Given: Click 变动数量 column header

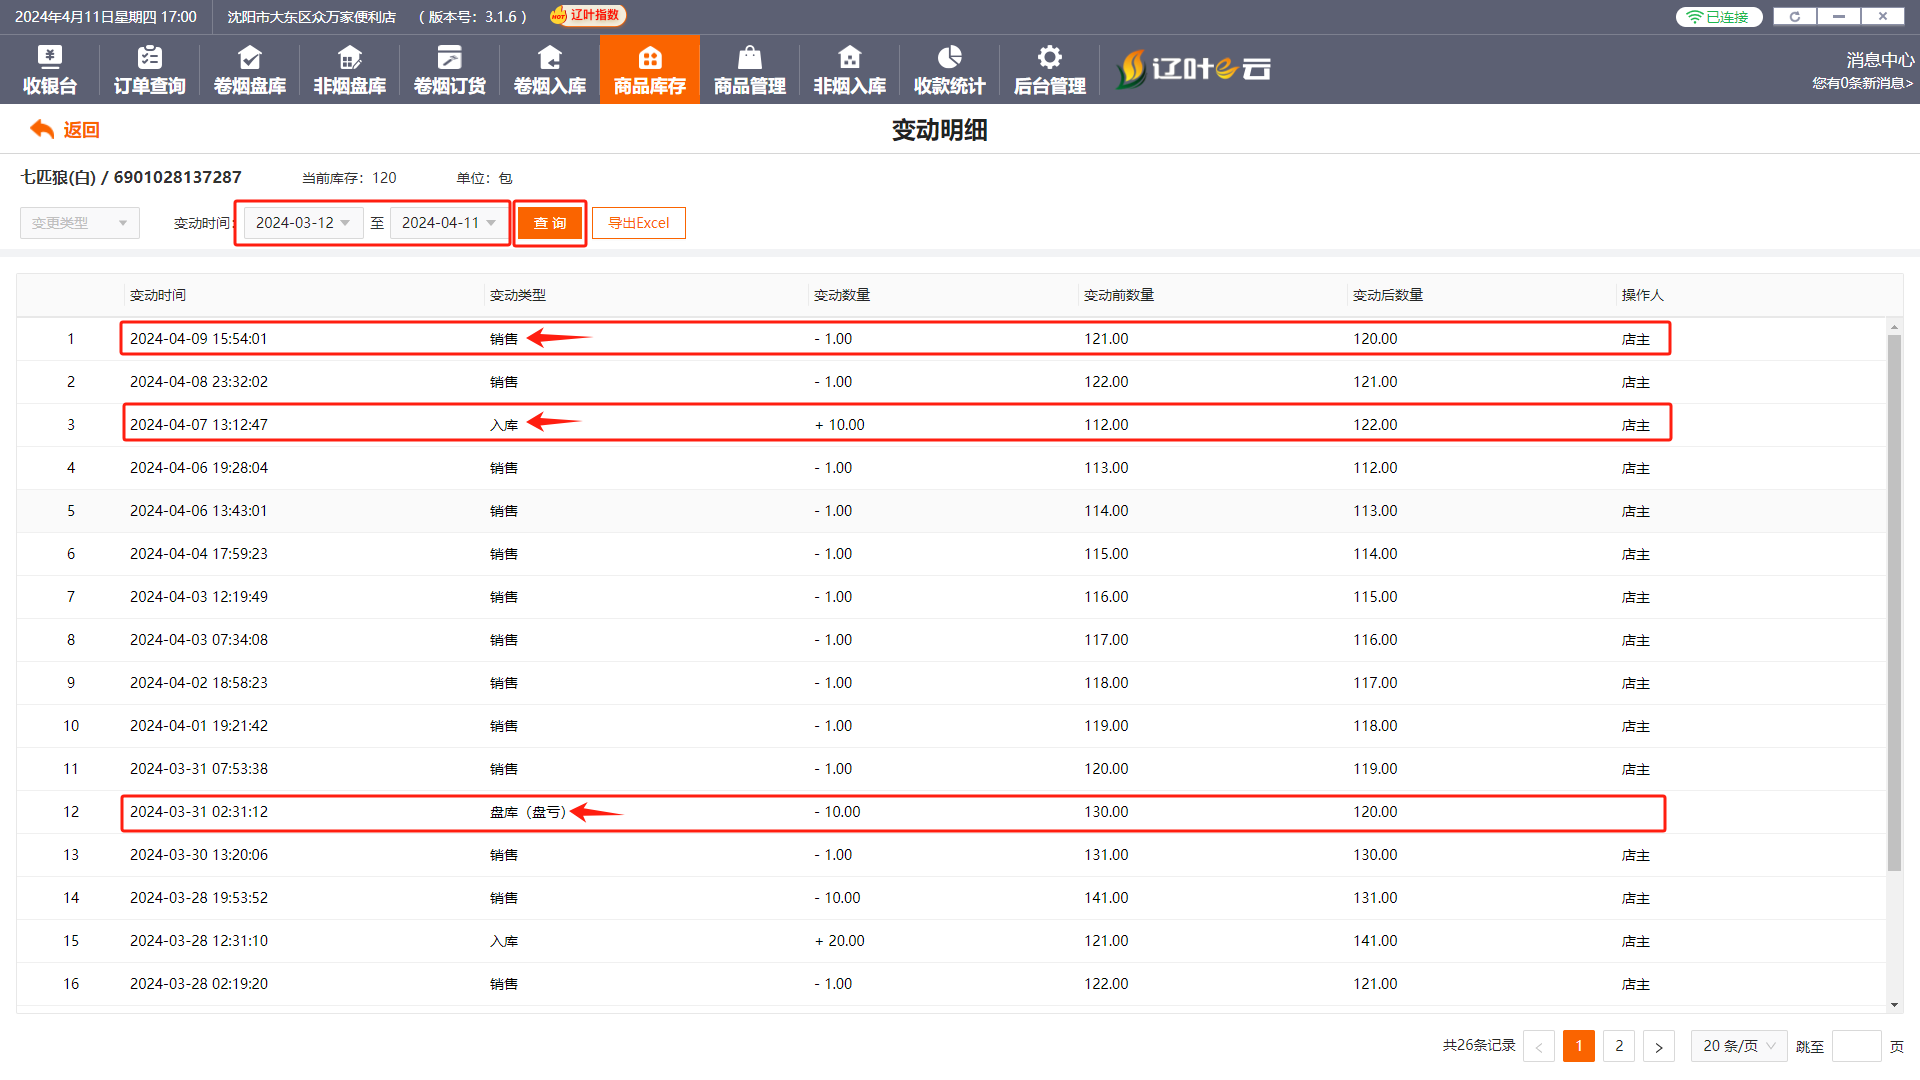Looking at the screenshot, I should pyautogui.click(x=842, y=295).
